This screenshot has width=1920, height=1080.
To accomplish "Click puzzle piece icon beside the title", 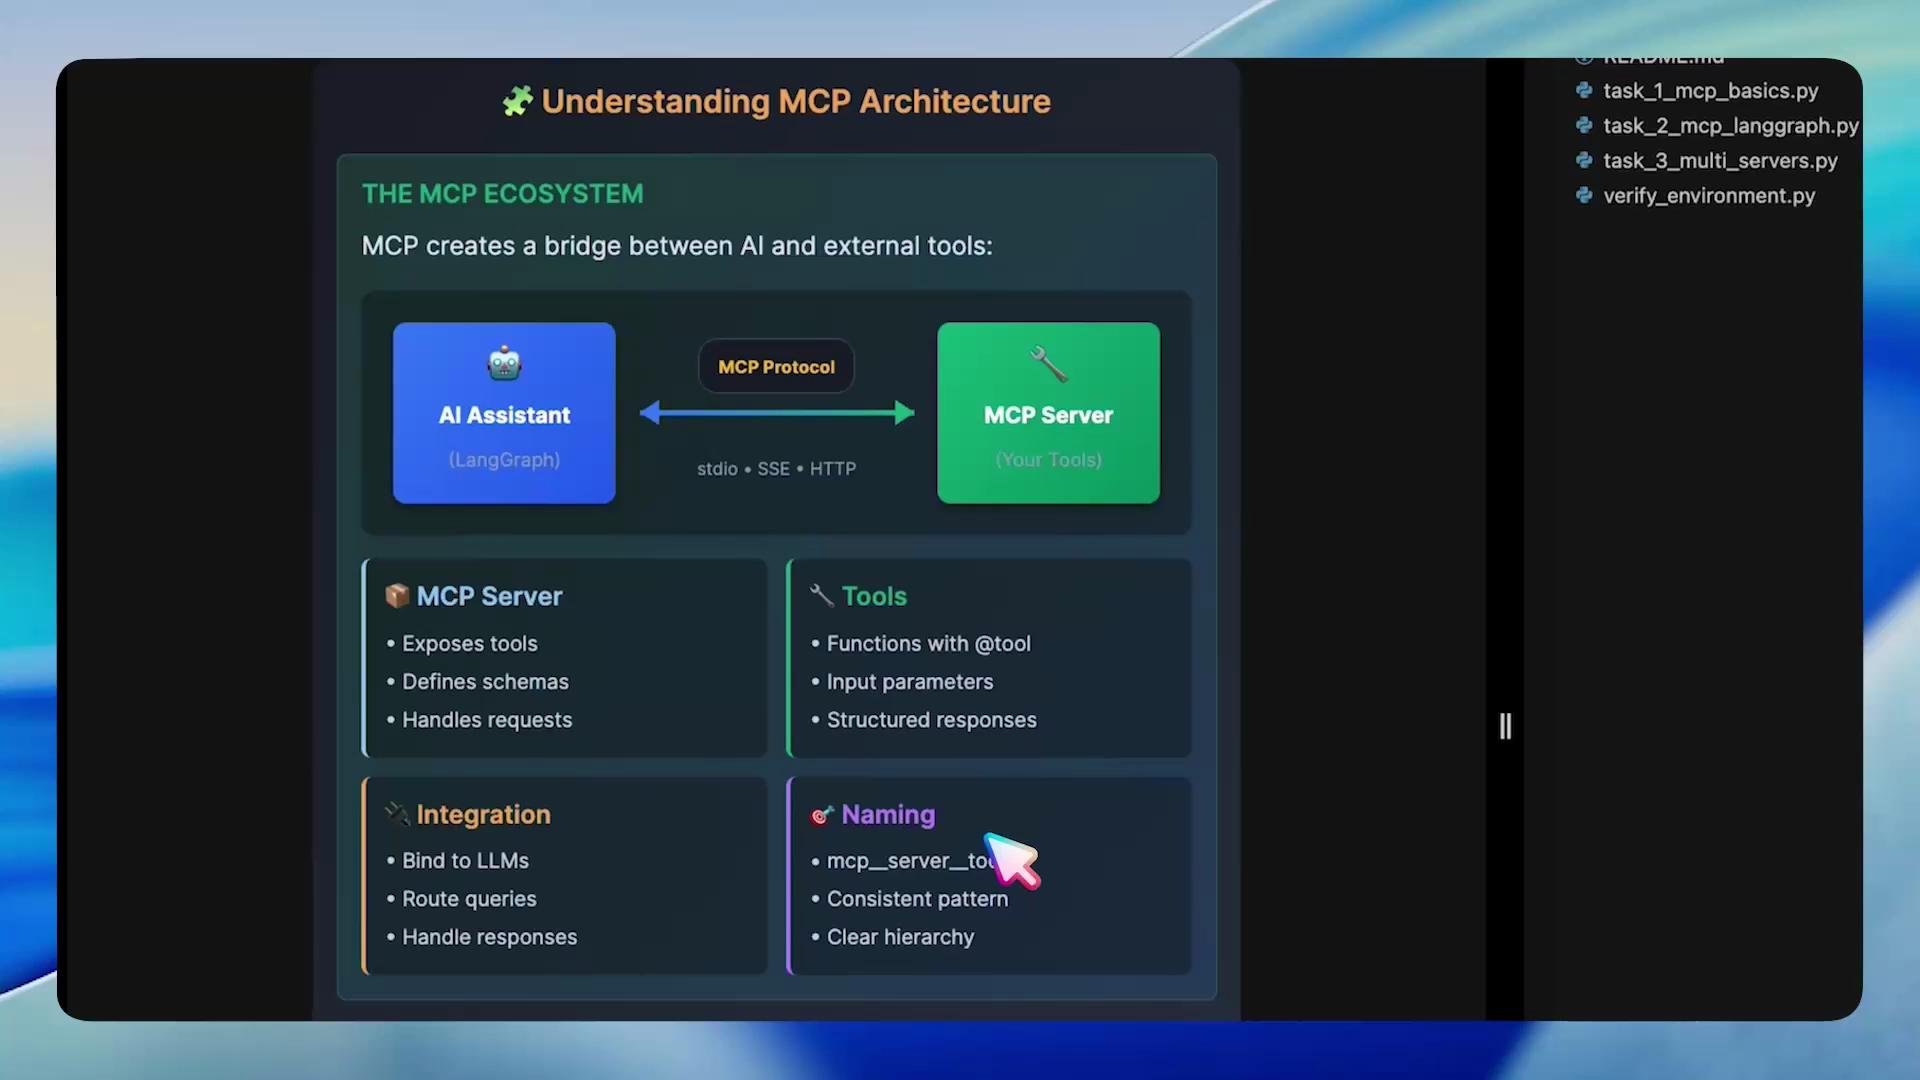I will coord(517,101).
